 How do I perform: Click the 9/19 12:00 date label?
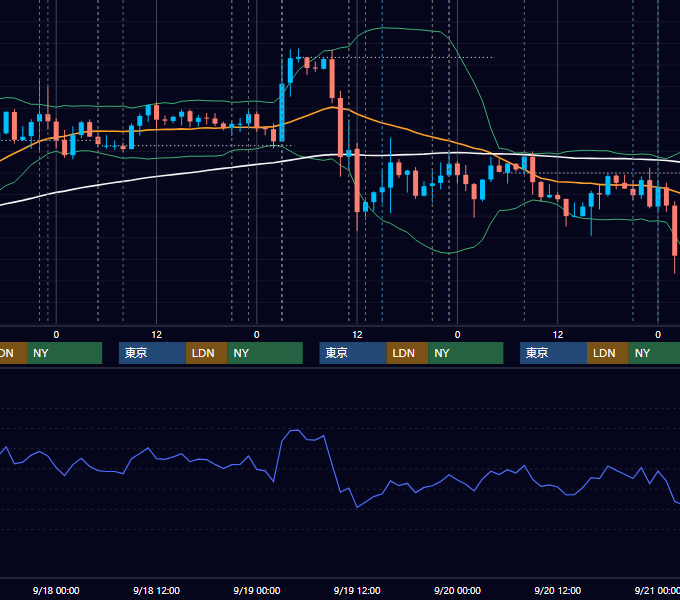357,590
